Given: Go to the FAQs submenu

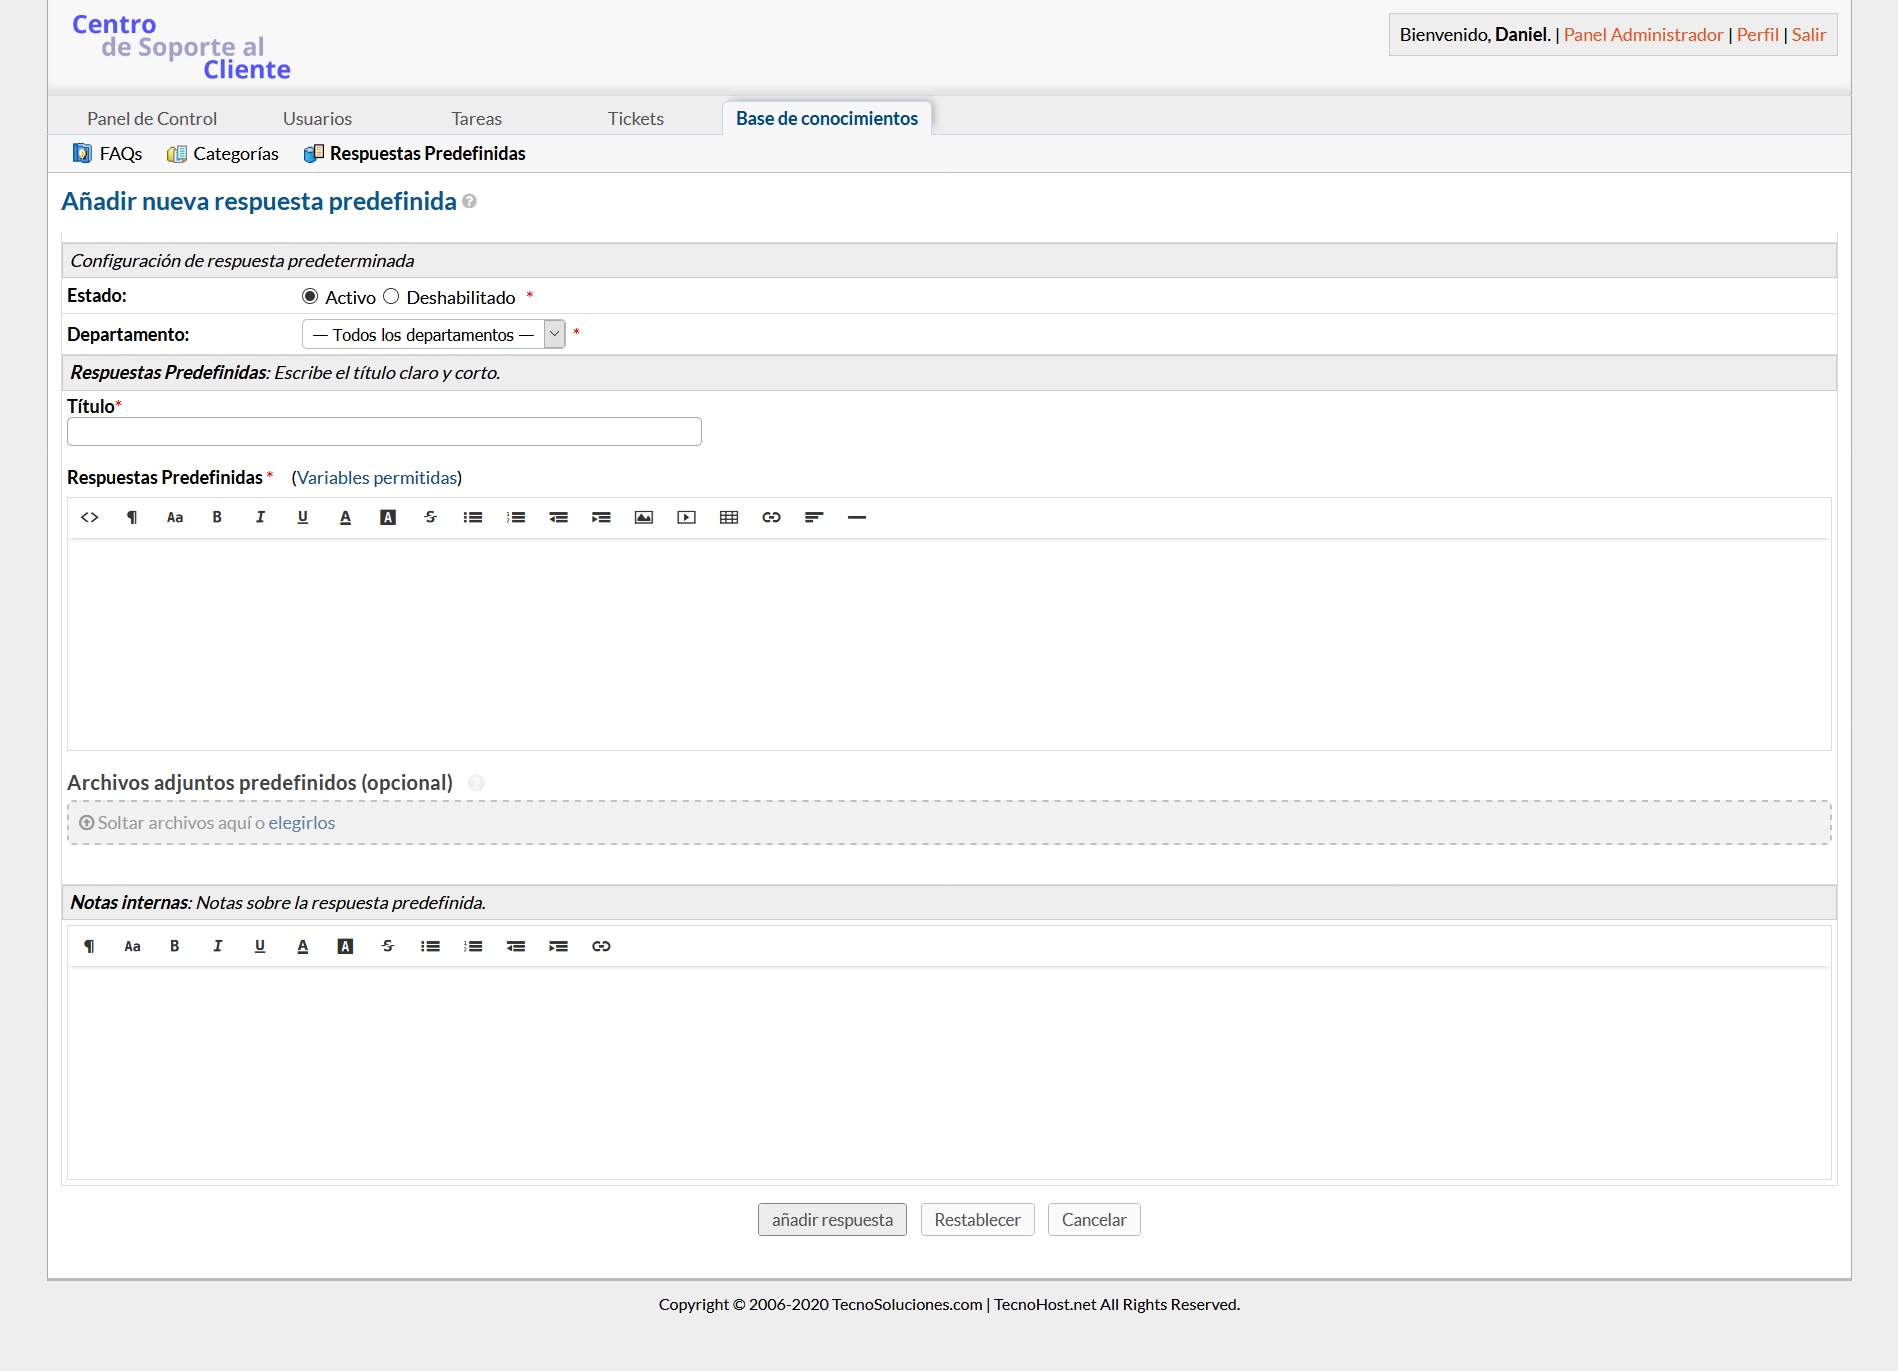Looking at the screenshot, I should click(108, 153).
